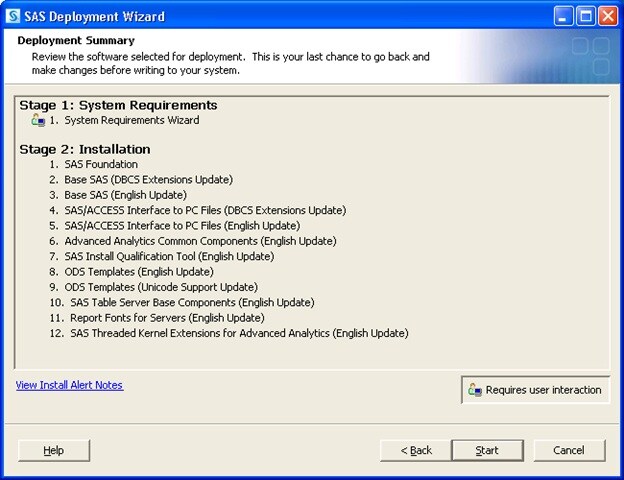Open Help for the deployment summary
Viewport: 624px width, 480px height.
tap(54, 450)
